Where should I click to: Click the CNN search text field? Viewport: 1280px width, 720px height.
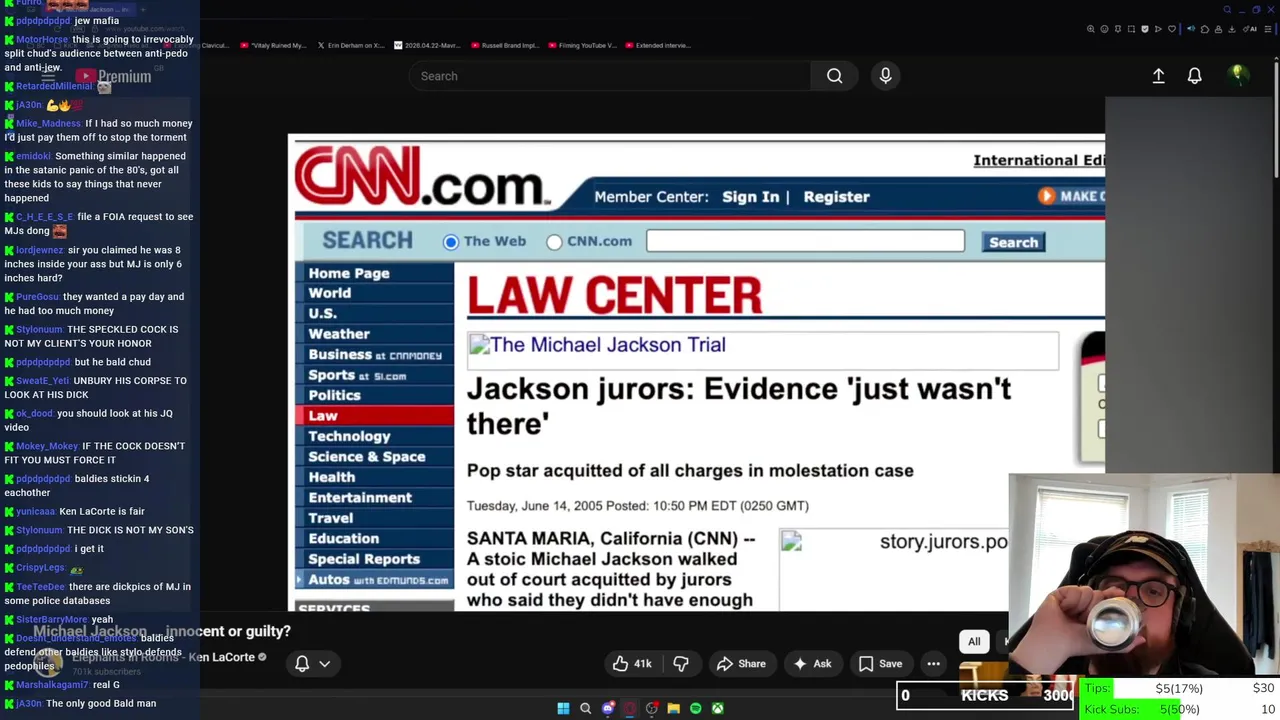point(805,241)
